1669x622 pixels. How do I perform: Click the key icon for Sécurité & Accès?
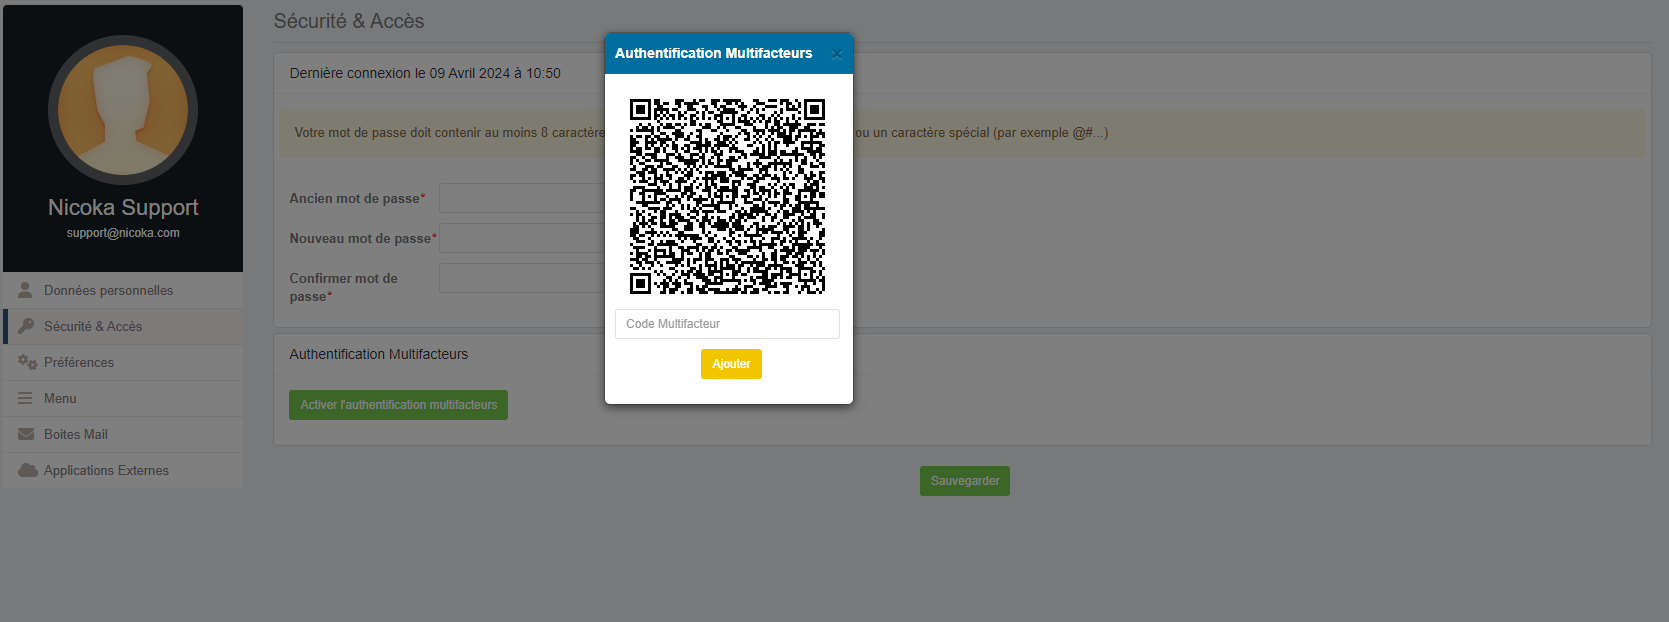pos(26,326)
